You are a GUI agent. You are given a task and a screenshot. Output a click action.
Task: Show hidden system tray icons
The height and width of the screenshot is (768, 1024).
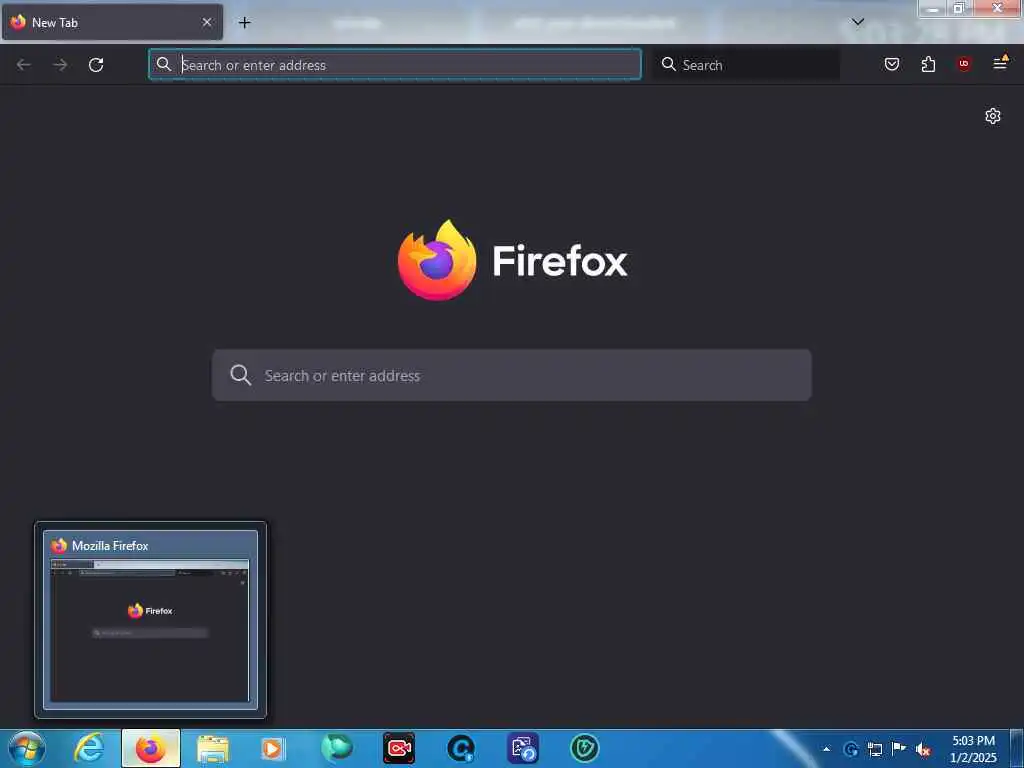(827, 749)
